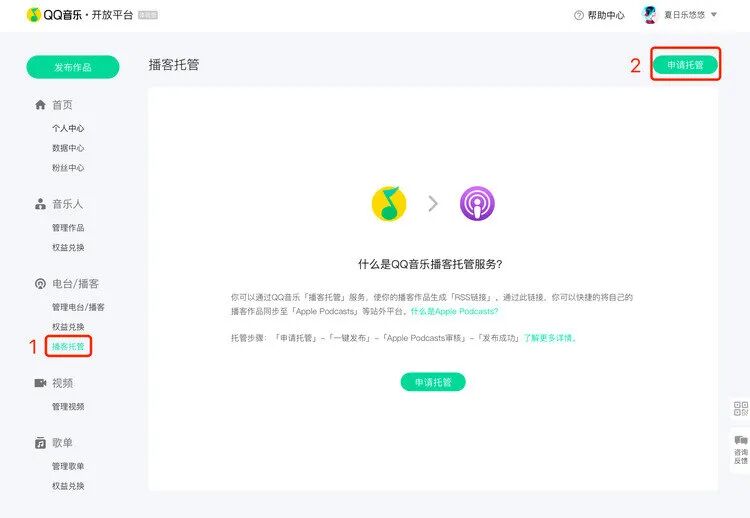This screenshot has height=518, width=750.
Task: Click the help question mark icon
Action: pos(578,15)
